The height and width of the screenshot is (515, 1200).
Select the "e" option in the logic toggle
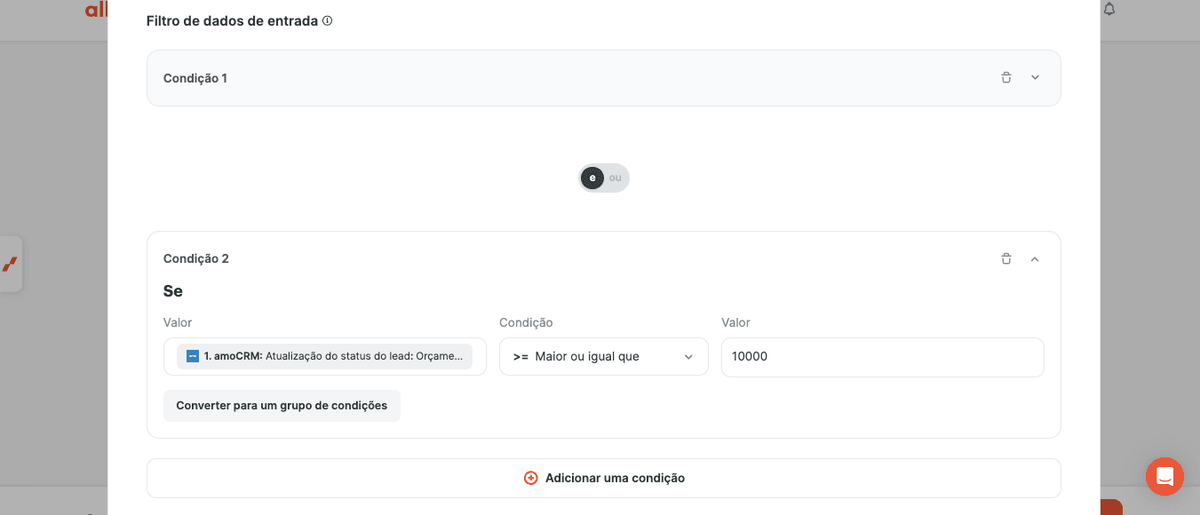pyautogui.click(x=593, y=178)
